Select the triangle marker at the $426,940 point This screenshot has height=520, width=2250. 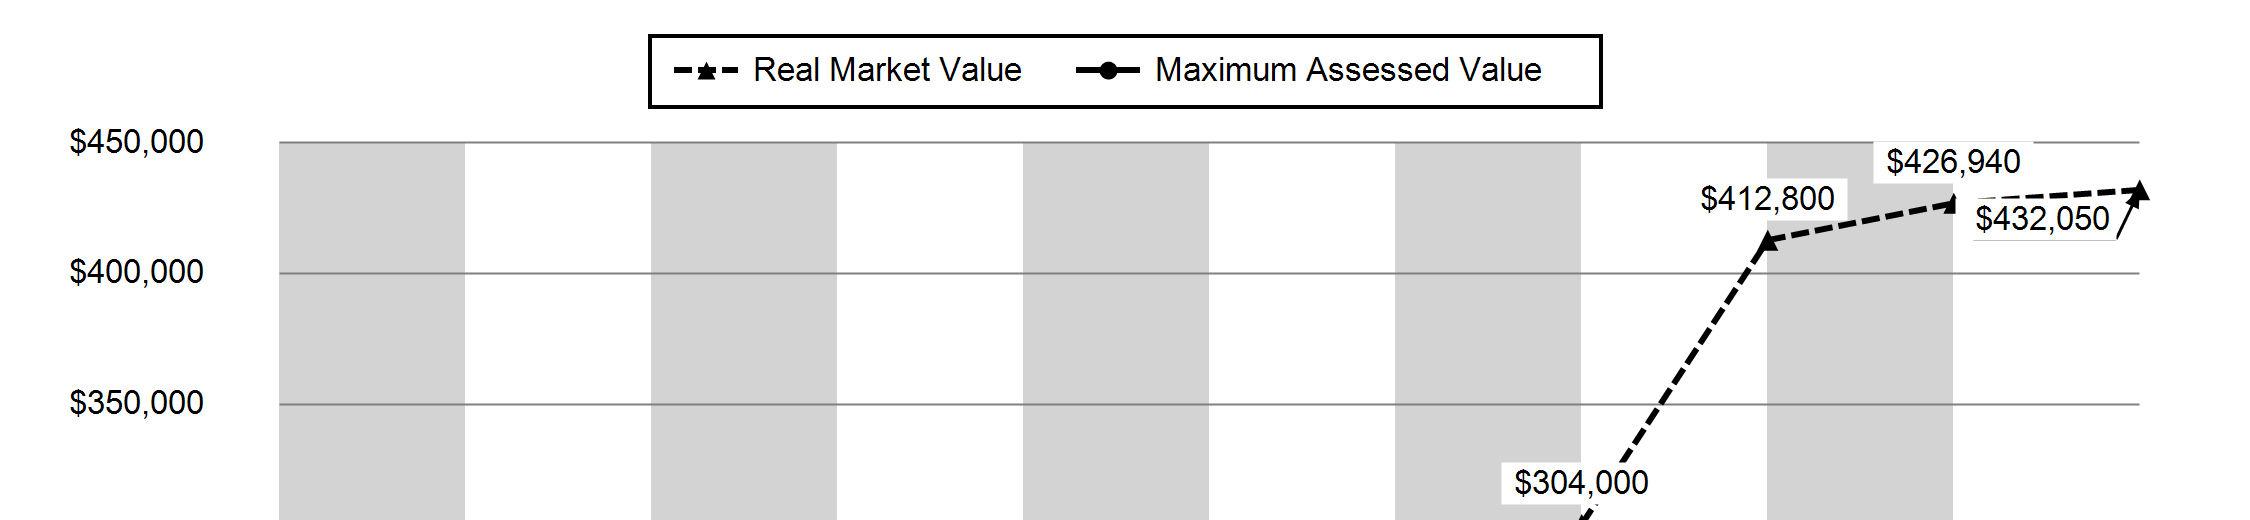tap(1953, 203)
